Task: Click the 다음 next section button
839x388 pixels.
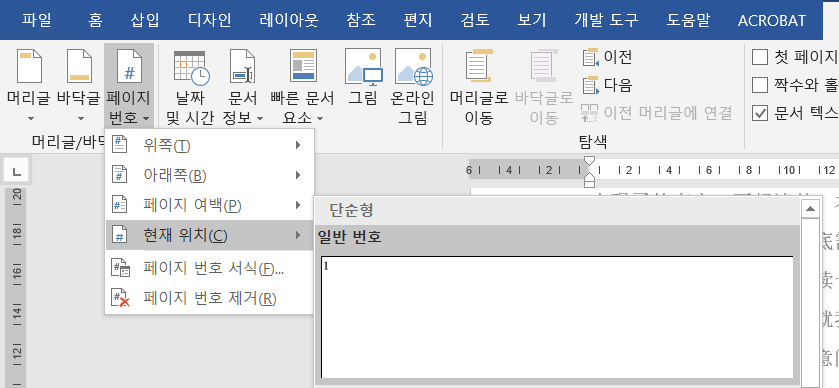Action: 607,85
